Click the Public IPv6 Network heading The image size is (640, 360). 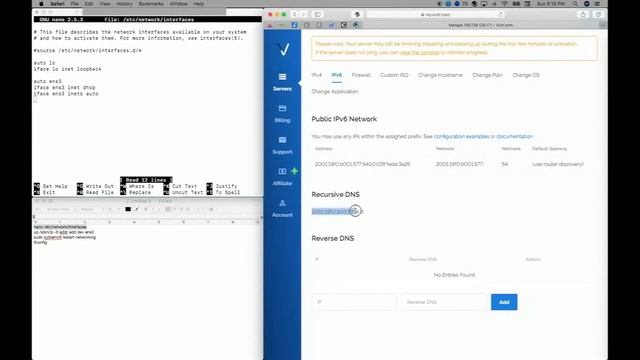[x=344, y=119]
